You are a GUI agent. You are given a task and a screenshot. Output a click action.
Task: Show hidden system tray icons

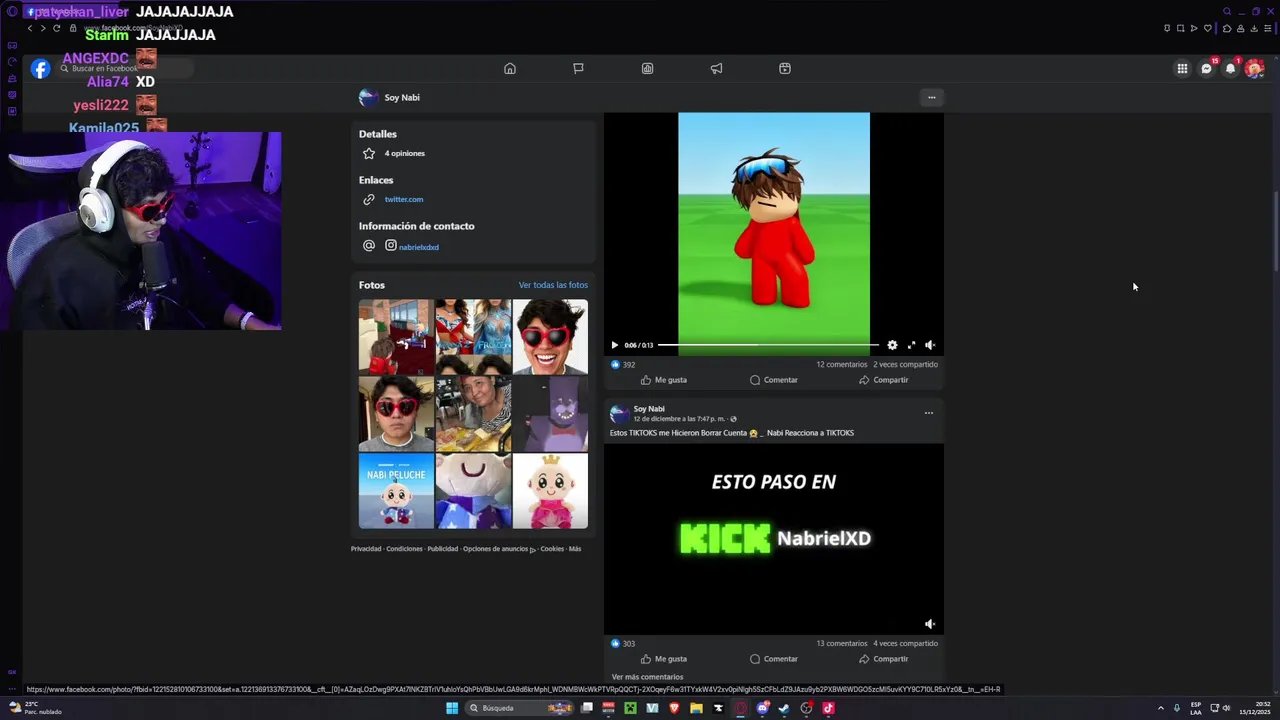[x=1160, y=708]
